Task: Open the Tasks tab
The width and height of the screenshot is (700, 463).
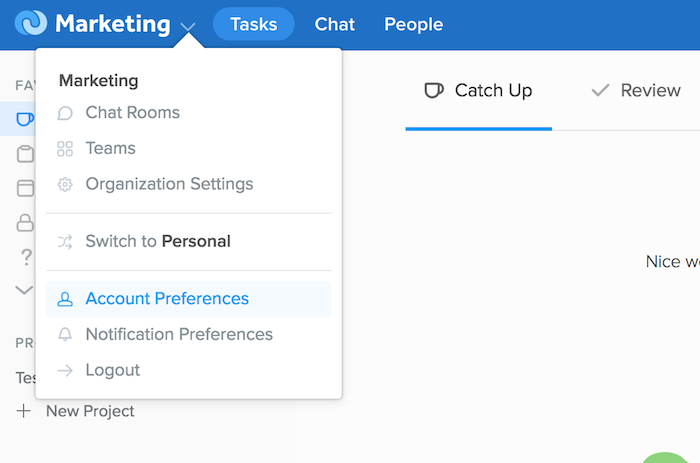Action: pos(254,24)
